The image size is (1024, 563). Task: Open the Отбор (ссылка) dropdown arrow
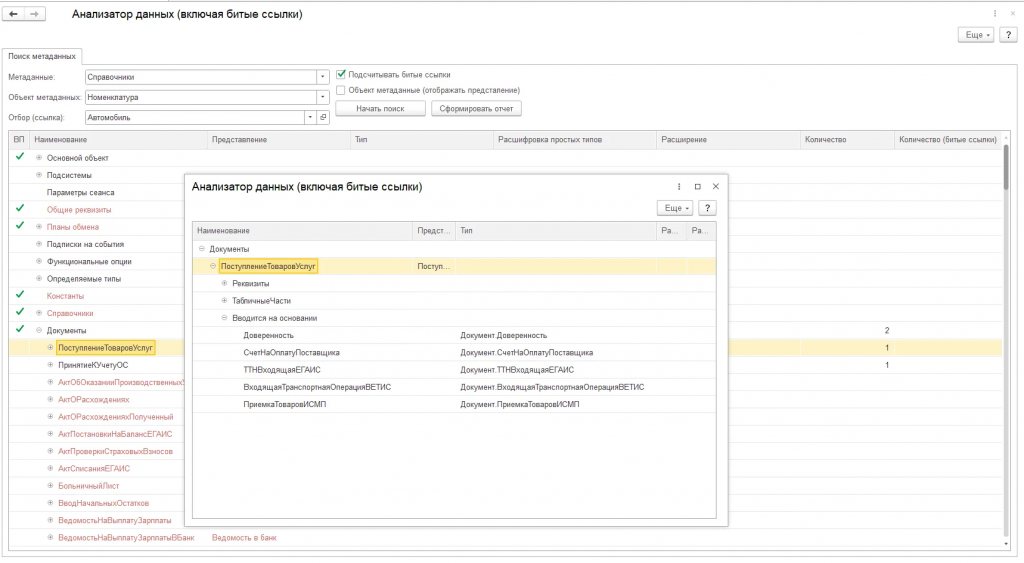(x=310, y=118)
